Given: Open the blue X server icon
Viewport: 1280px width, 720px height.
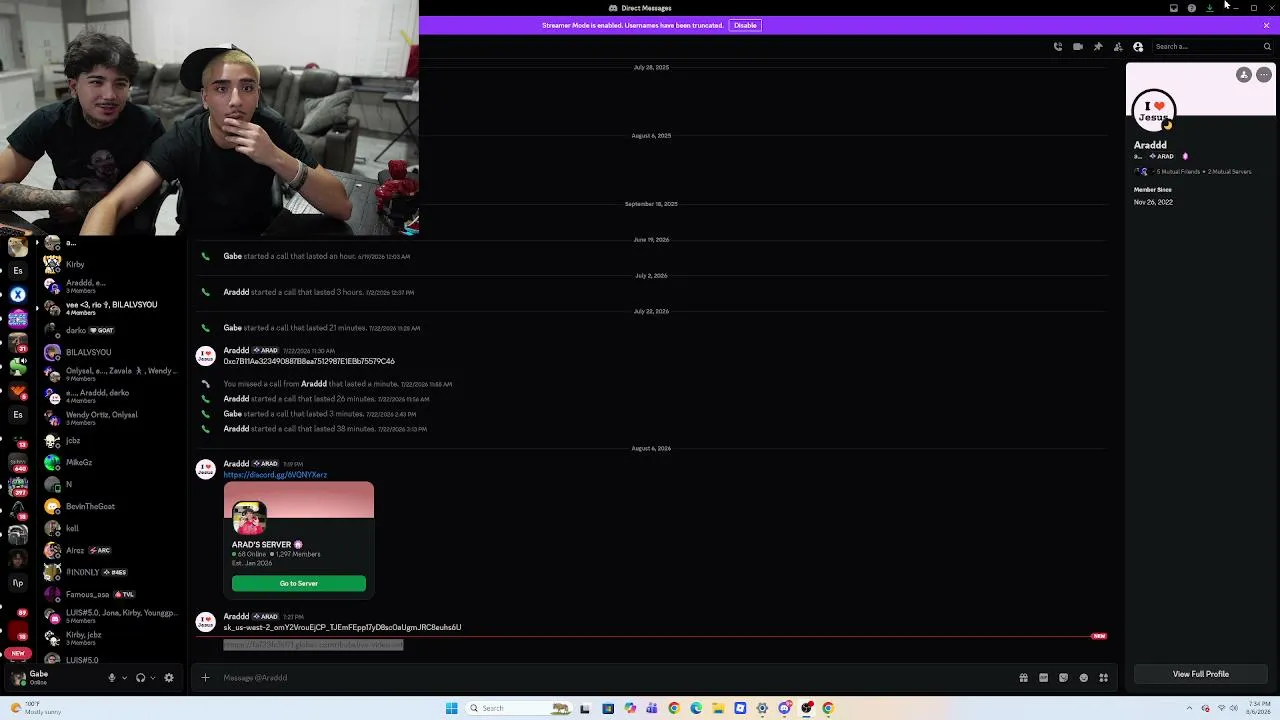Looking at the screenshot, I should click(18, 294).
